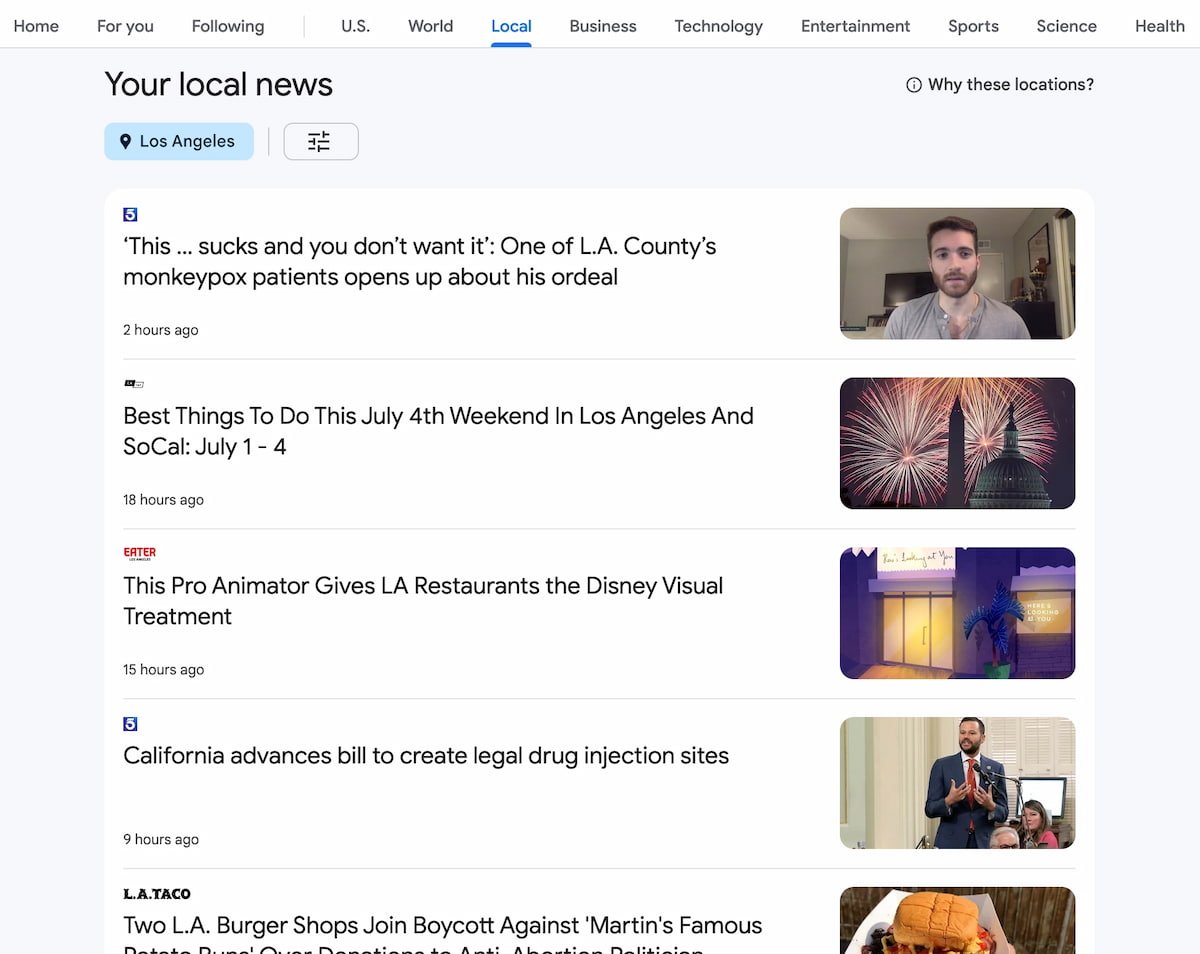Switch to the Sports tab
The image size is (1200, 954).
(972, 26)
